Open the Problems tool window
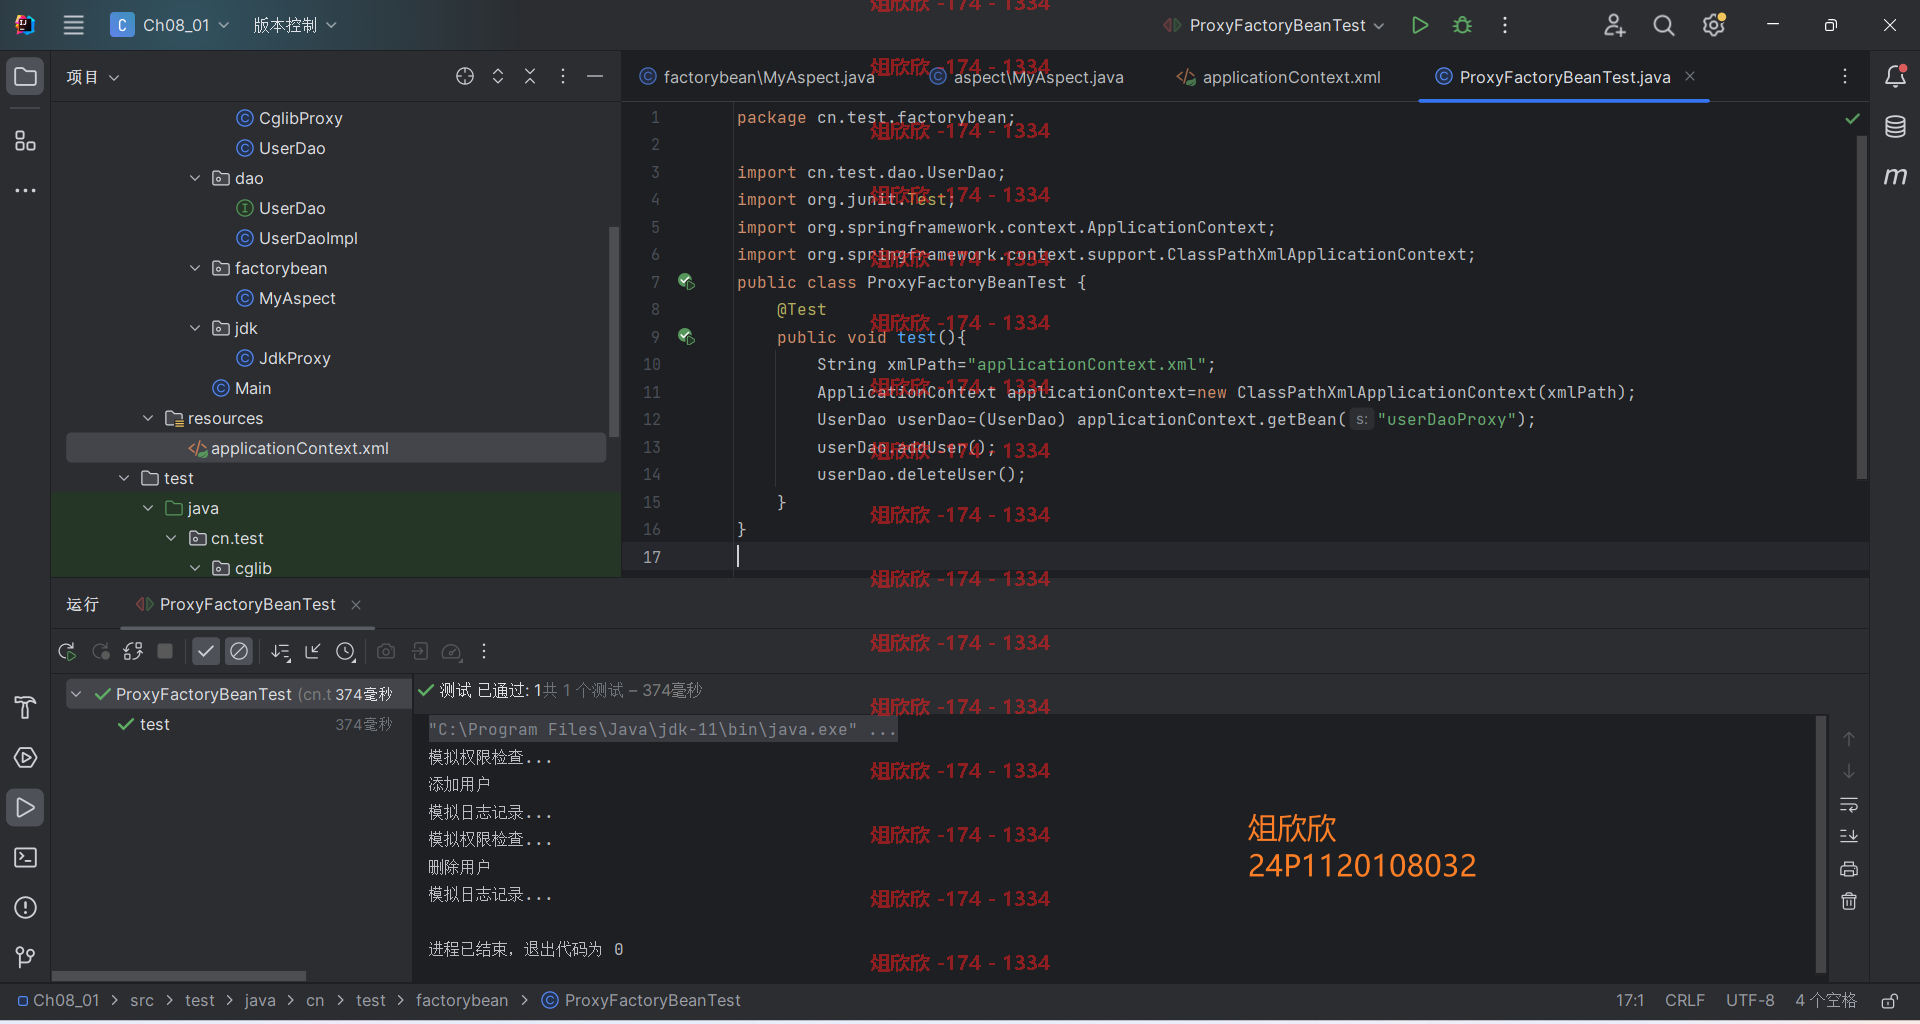The image size is (1920, 1024). [25, 908]
